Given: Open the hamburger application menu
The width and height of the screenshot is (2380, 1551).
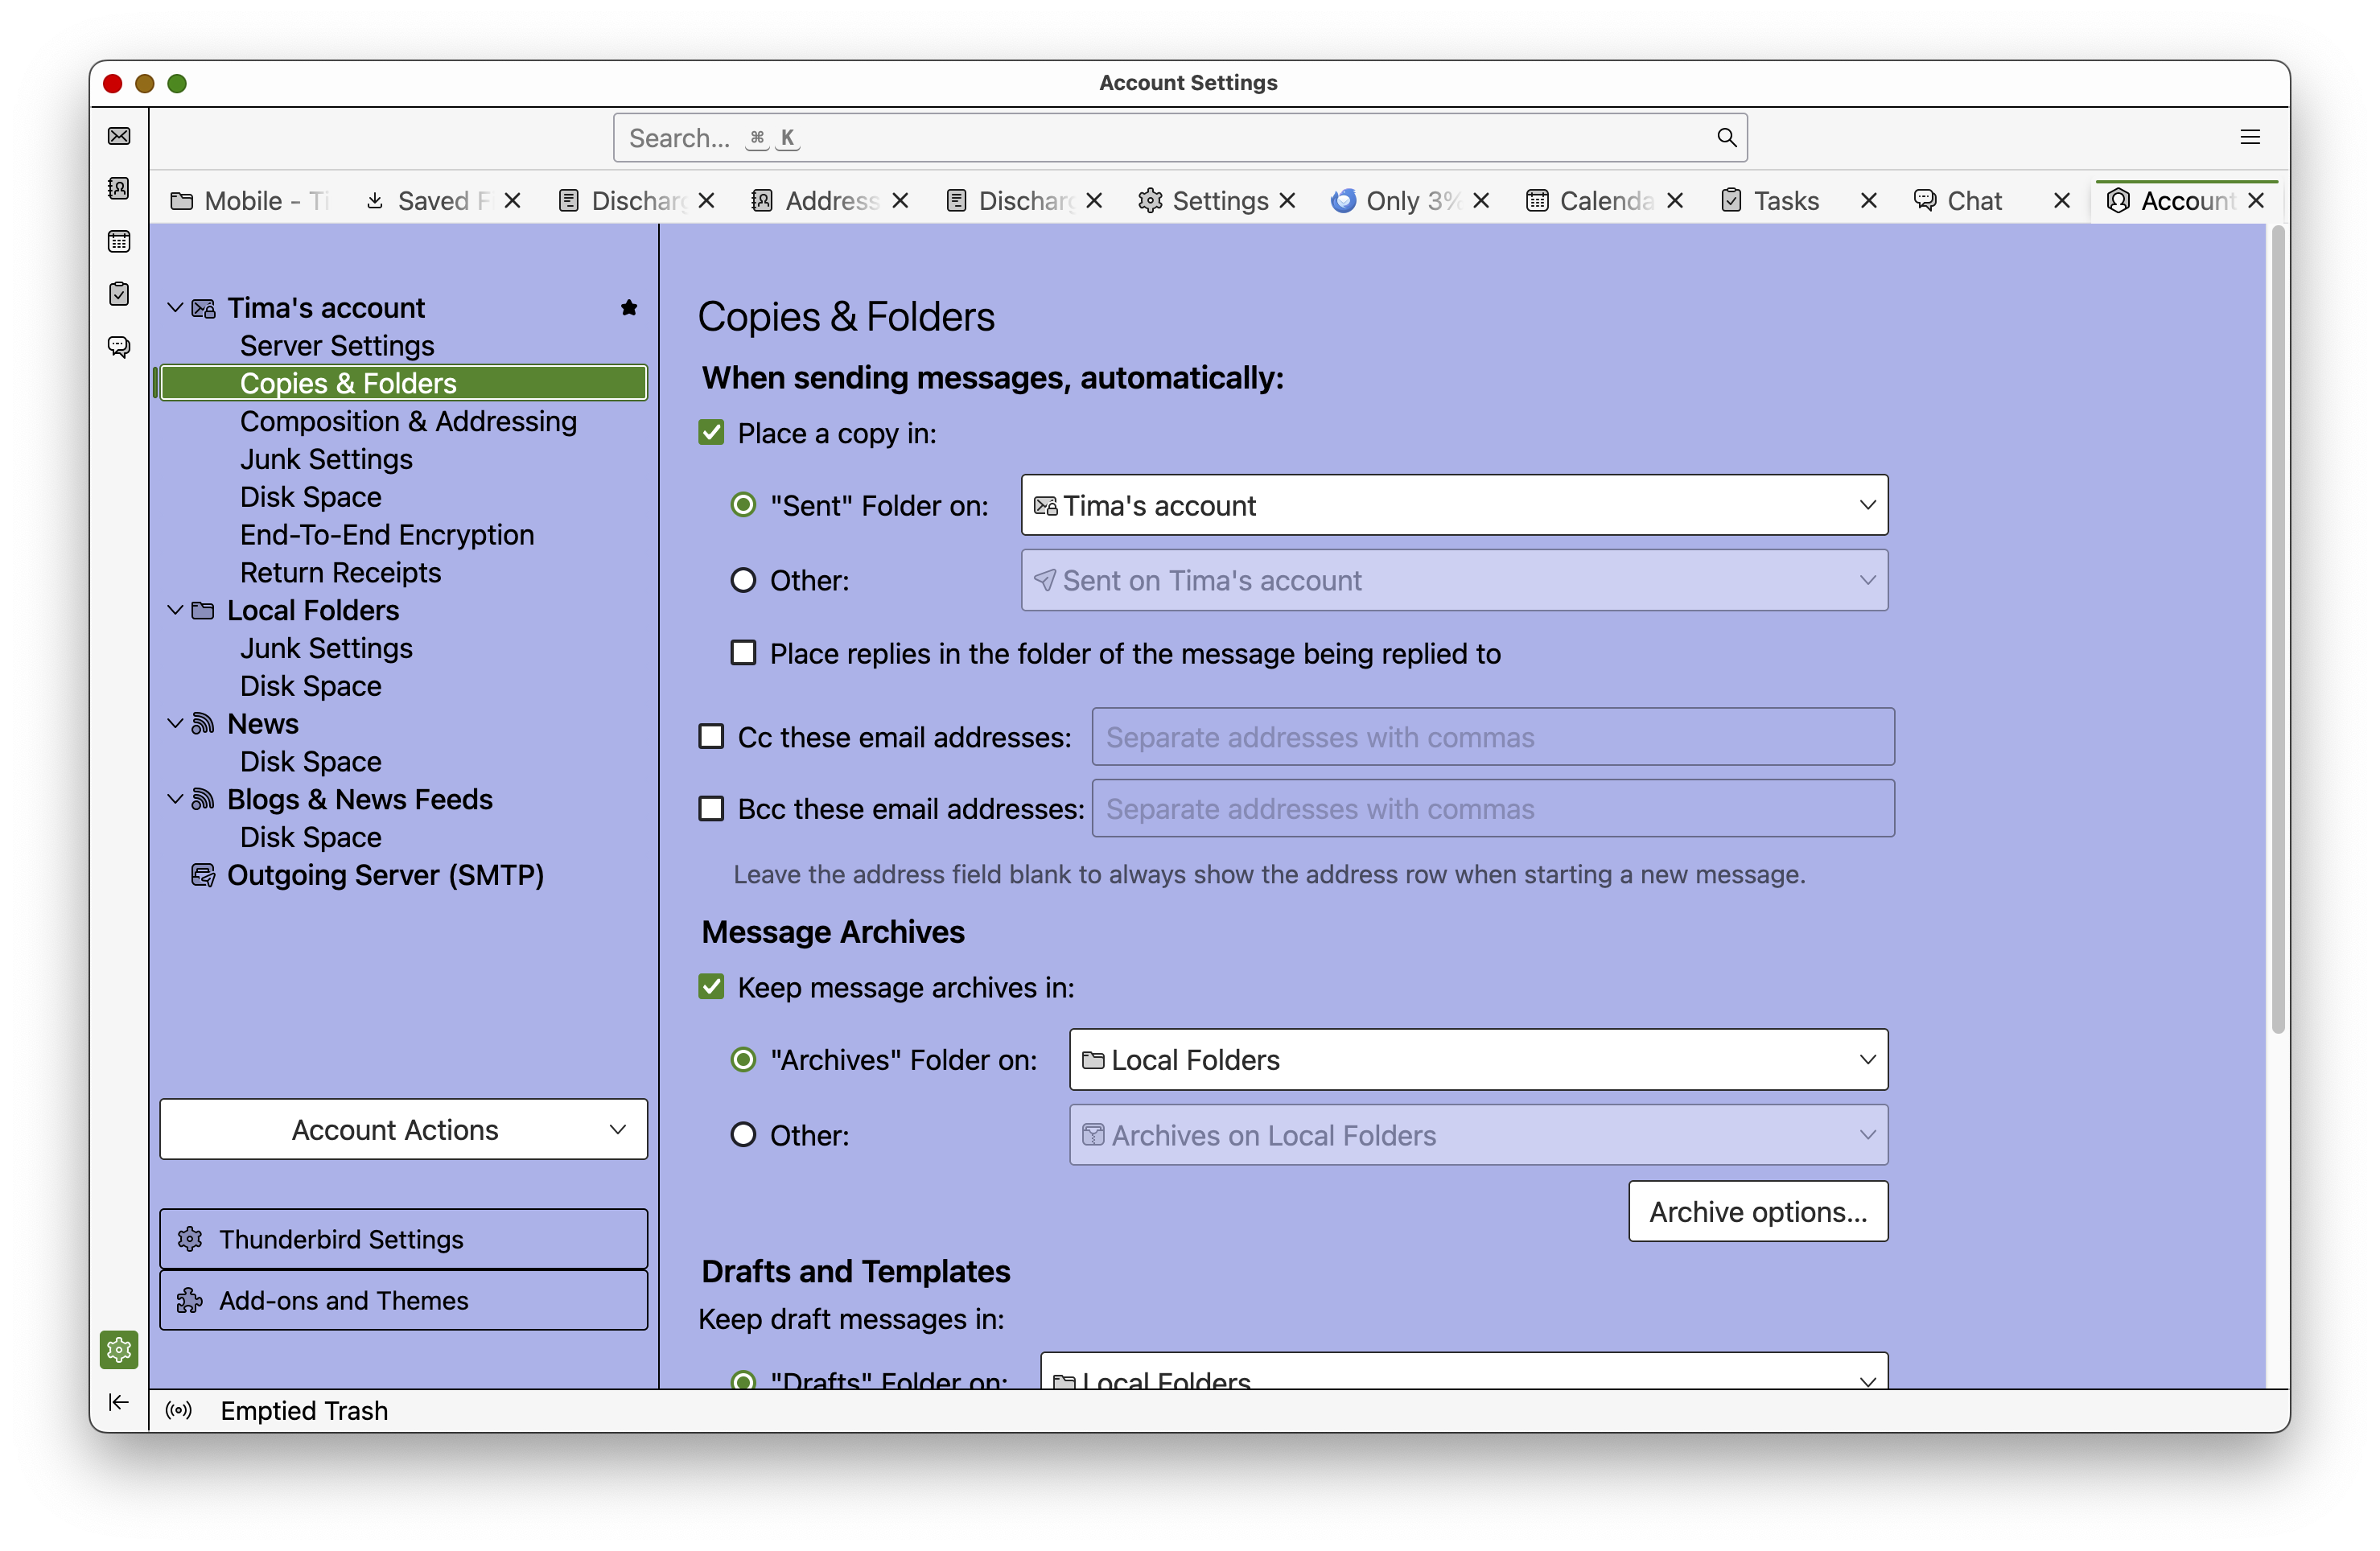Looking at the screenshot, I should (2250, 137).
